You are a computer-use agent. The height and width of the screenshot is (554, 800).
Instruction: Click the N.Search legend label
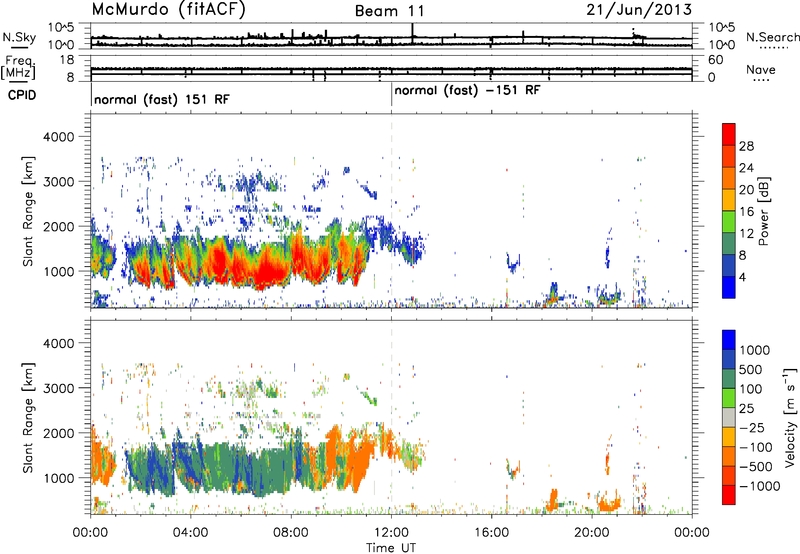[772, 37]
